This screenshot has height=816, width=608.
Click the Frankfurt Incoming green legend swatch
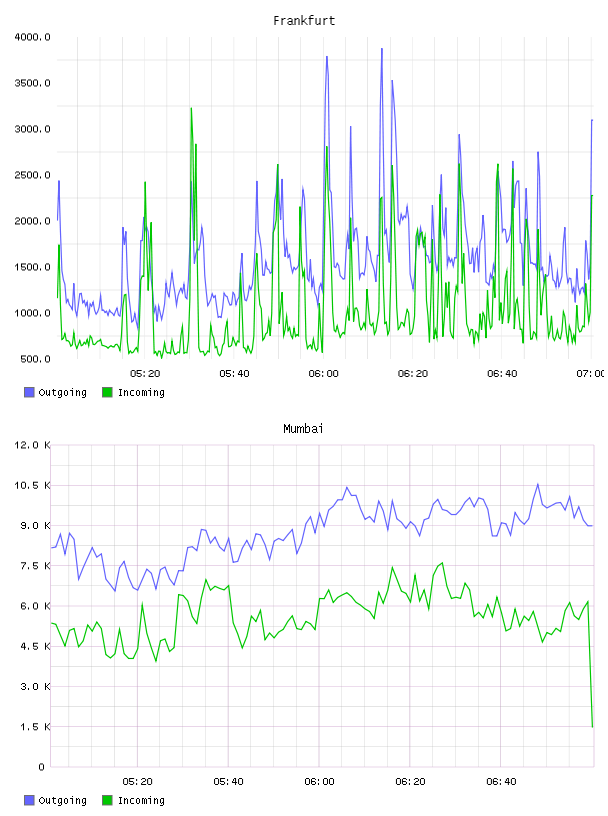tap(107, 392)
